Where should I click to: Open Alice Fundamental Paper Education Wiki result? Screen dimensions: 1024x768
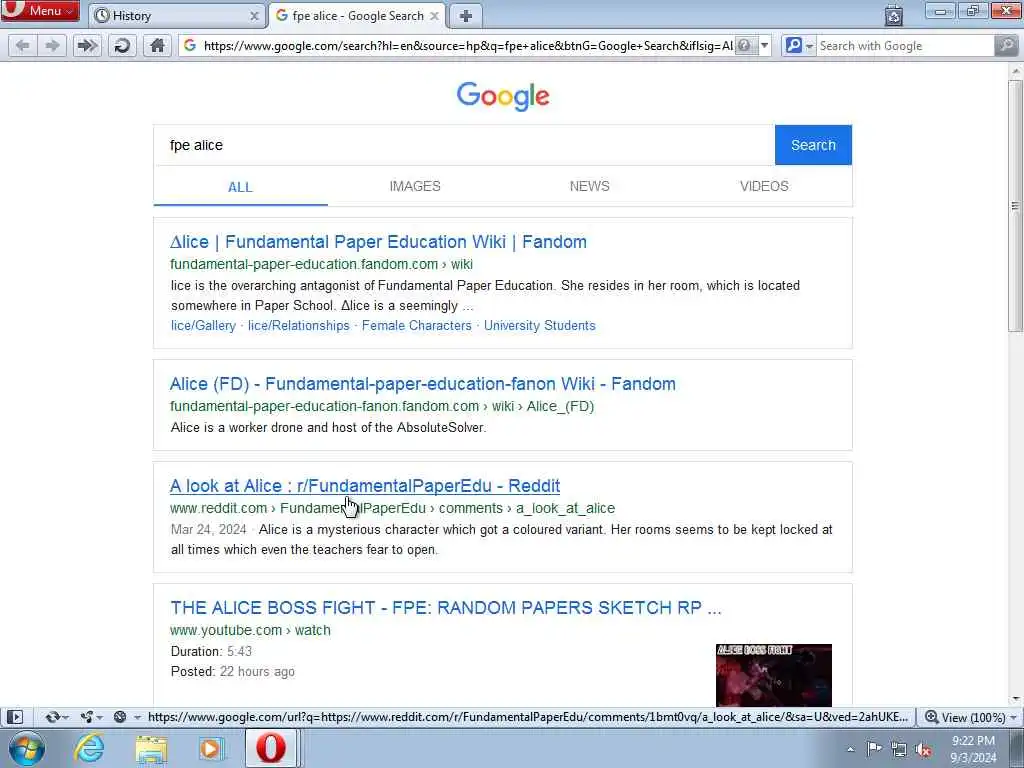click(x=378, y=242)
